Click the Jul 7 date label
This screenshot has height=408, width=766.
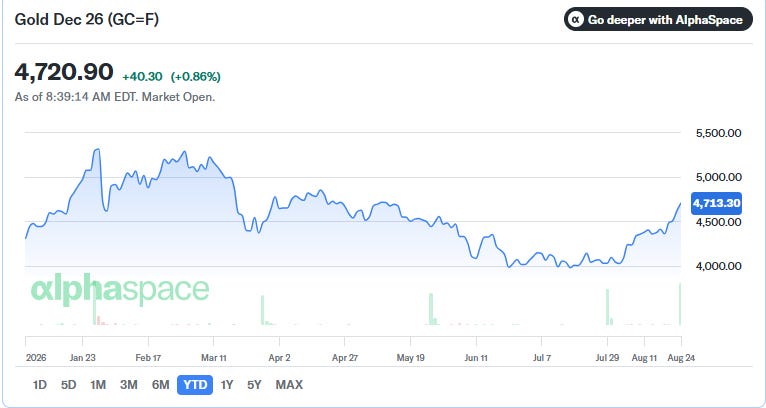click(542, 358)
